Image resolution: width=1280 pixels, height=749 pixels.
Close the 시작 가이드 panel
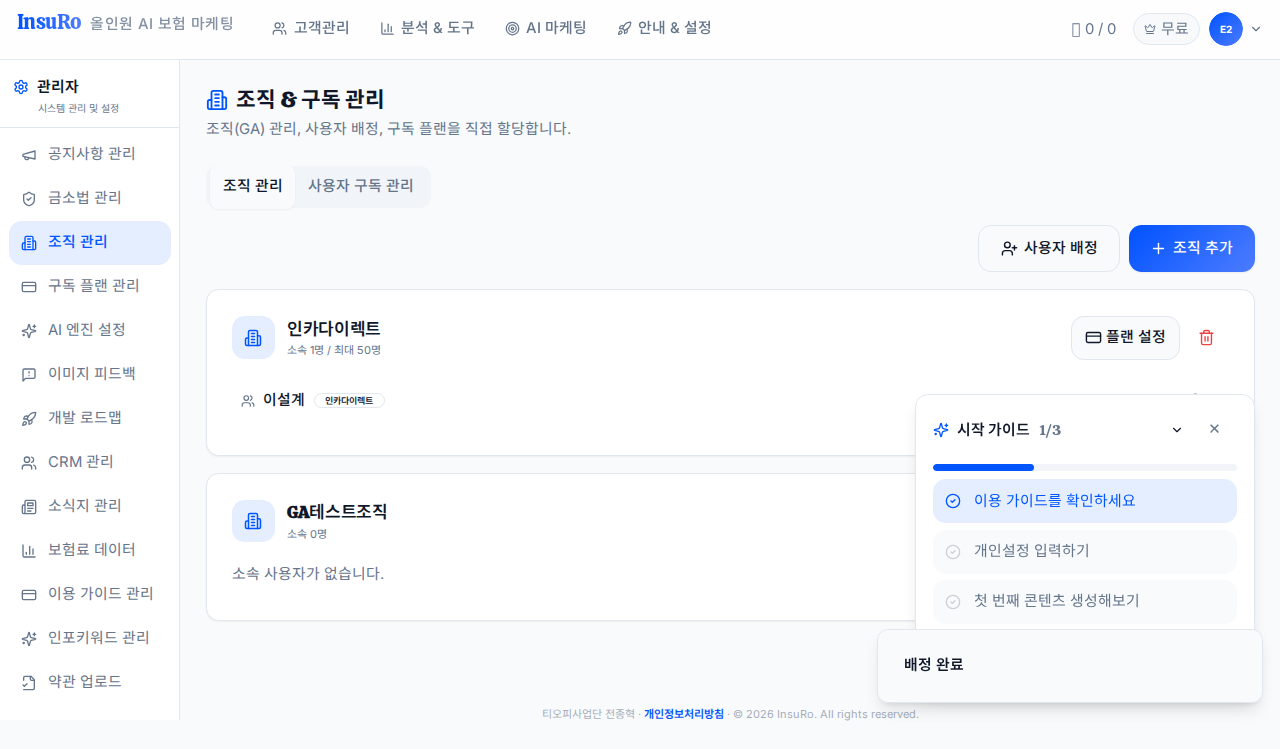(1214, 429)
